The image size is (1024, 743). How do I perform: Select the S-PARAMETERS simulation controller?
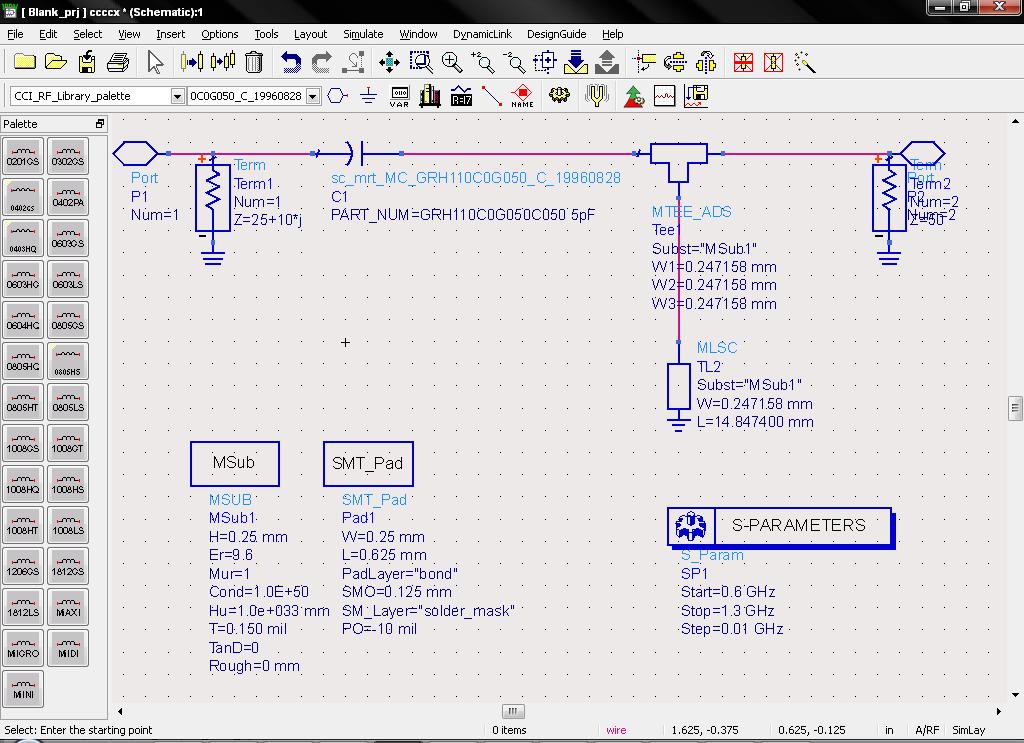tap(780, 526)
